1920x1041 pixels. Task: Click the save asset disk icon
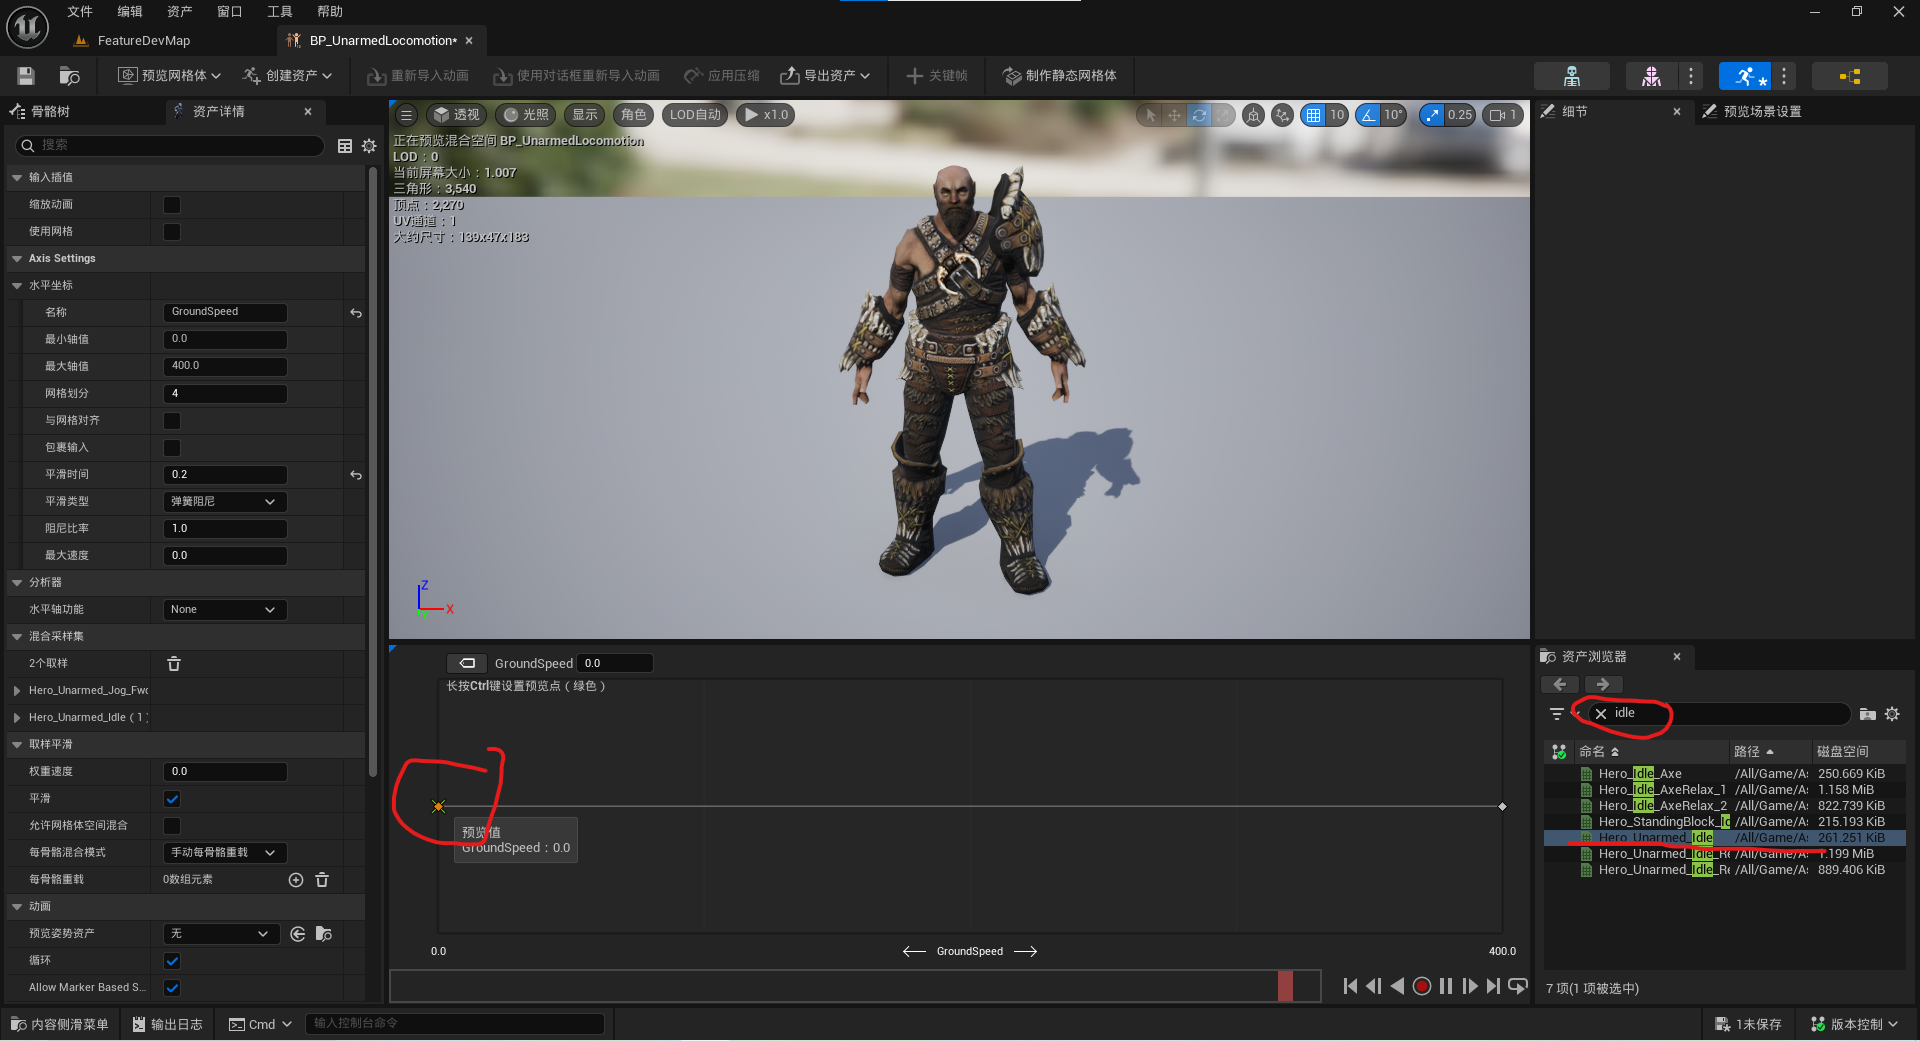26,76
